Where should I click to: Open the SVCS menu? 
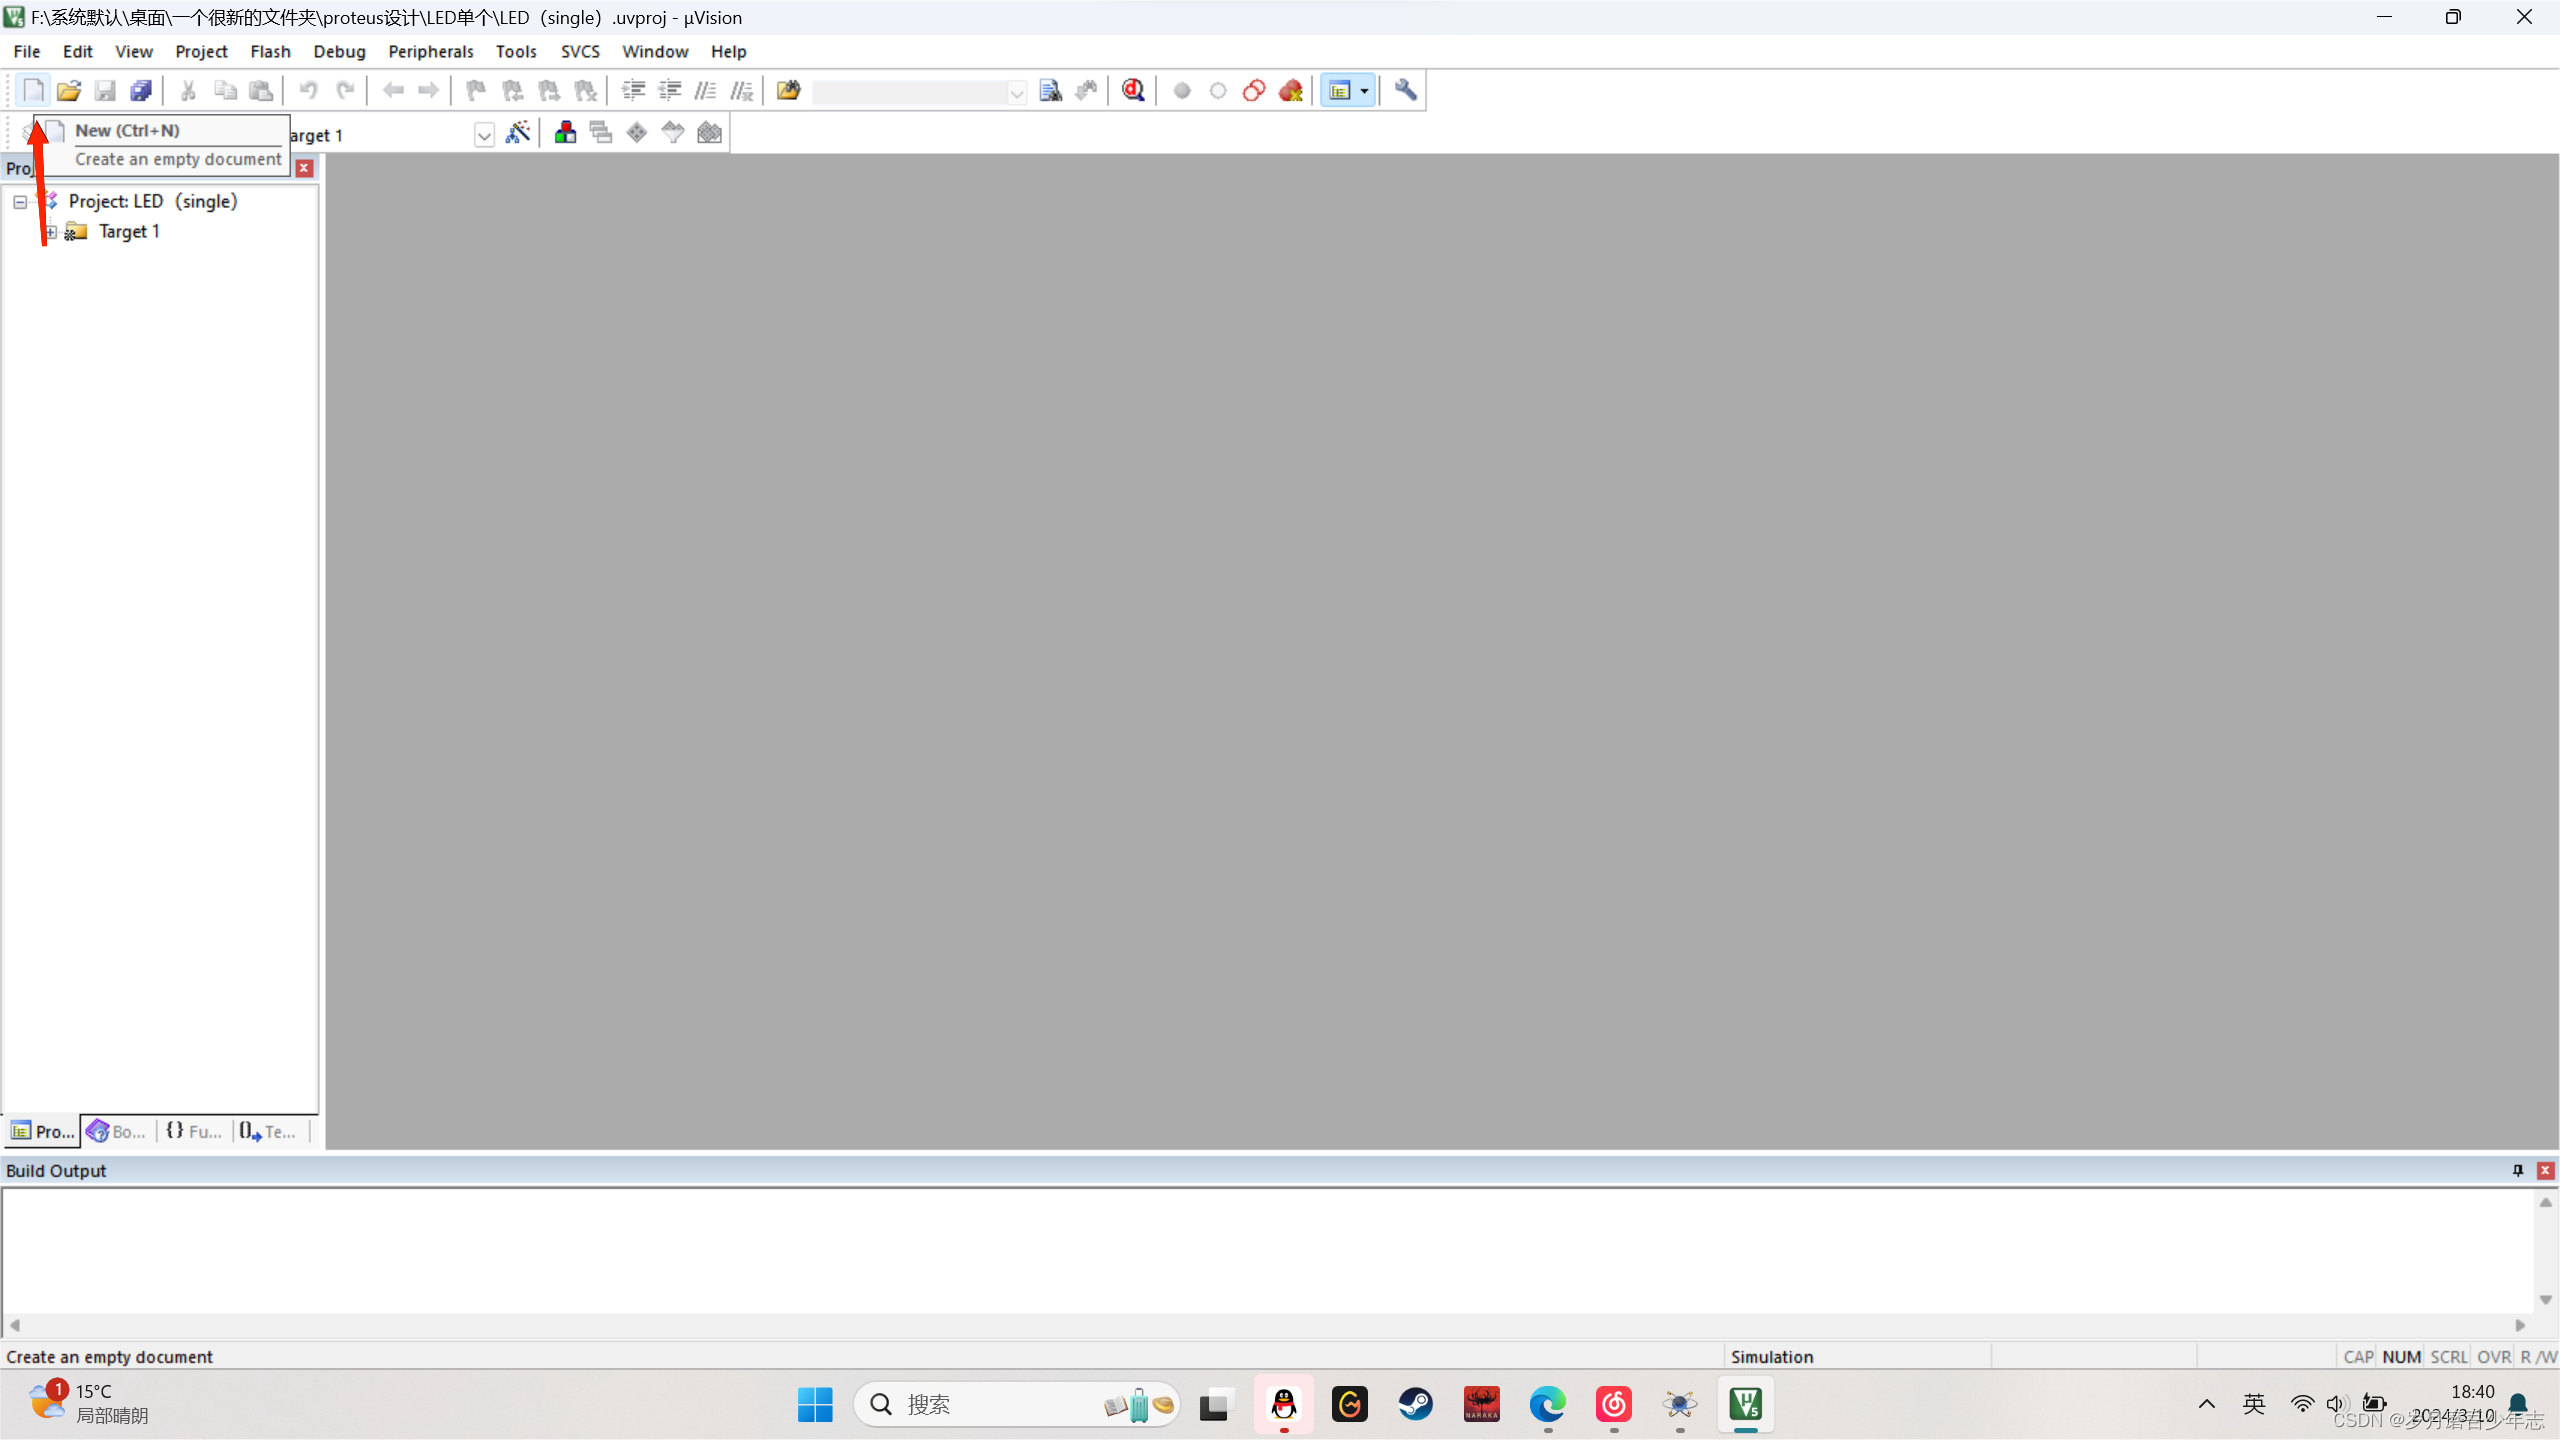[580, 51]
